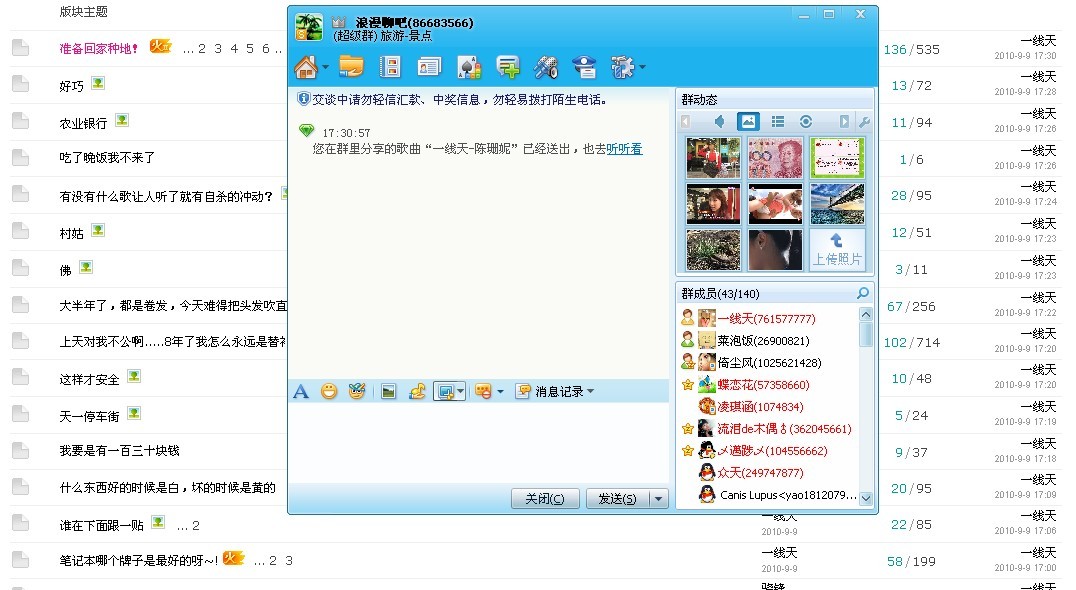
Task: Open the group shared files folder icon
Action: tap(352, 66)
